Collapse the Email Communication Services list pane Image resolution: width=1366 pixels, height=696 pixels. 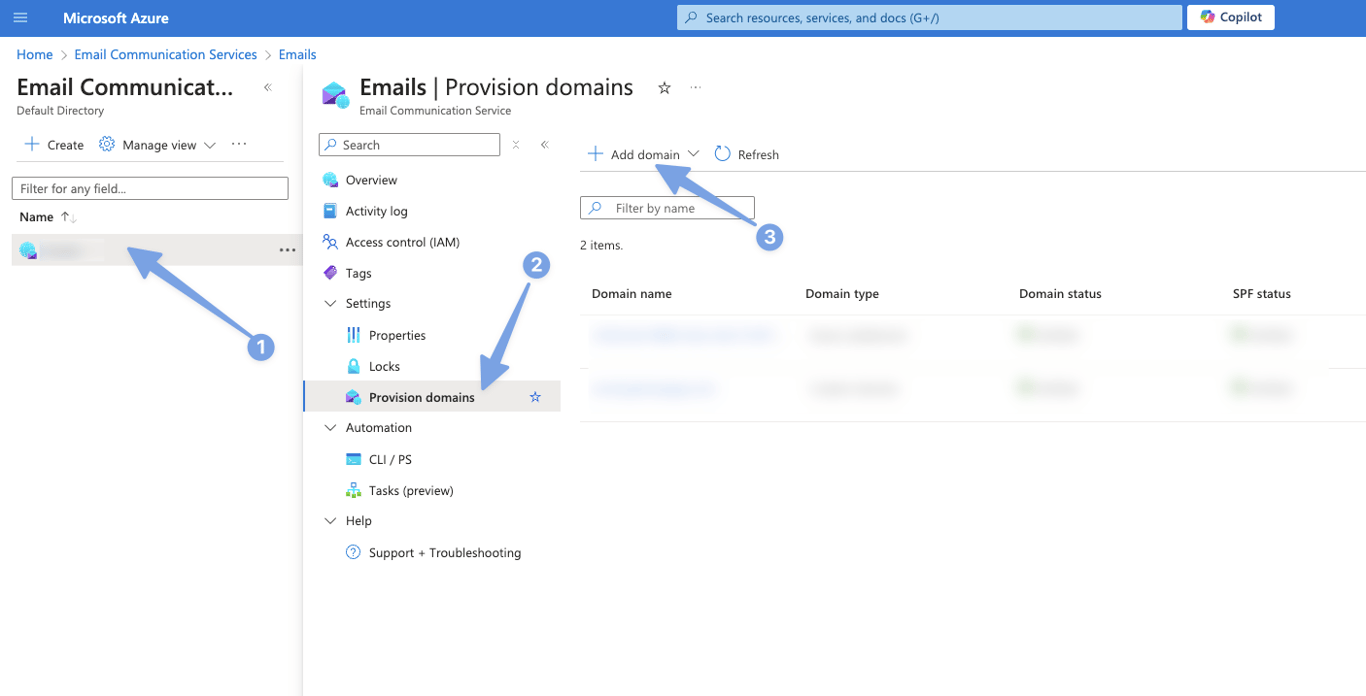coord(268,88)
